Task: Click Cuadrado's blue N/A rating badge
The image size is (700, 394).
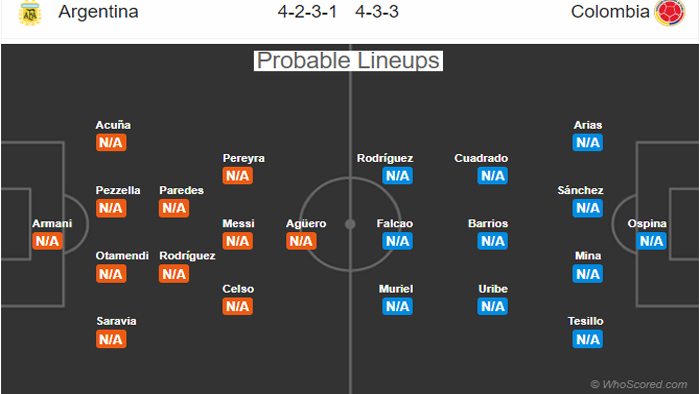Action: point(492,175)
